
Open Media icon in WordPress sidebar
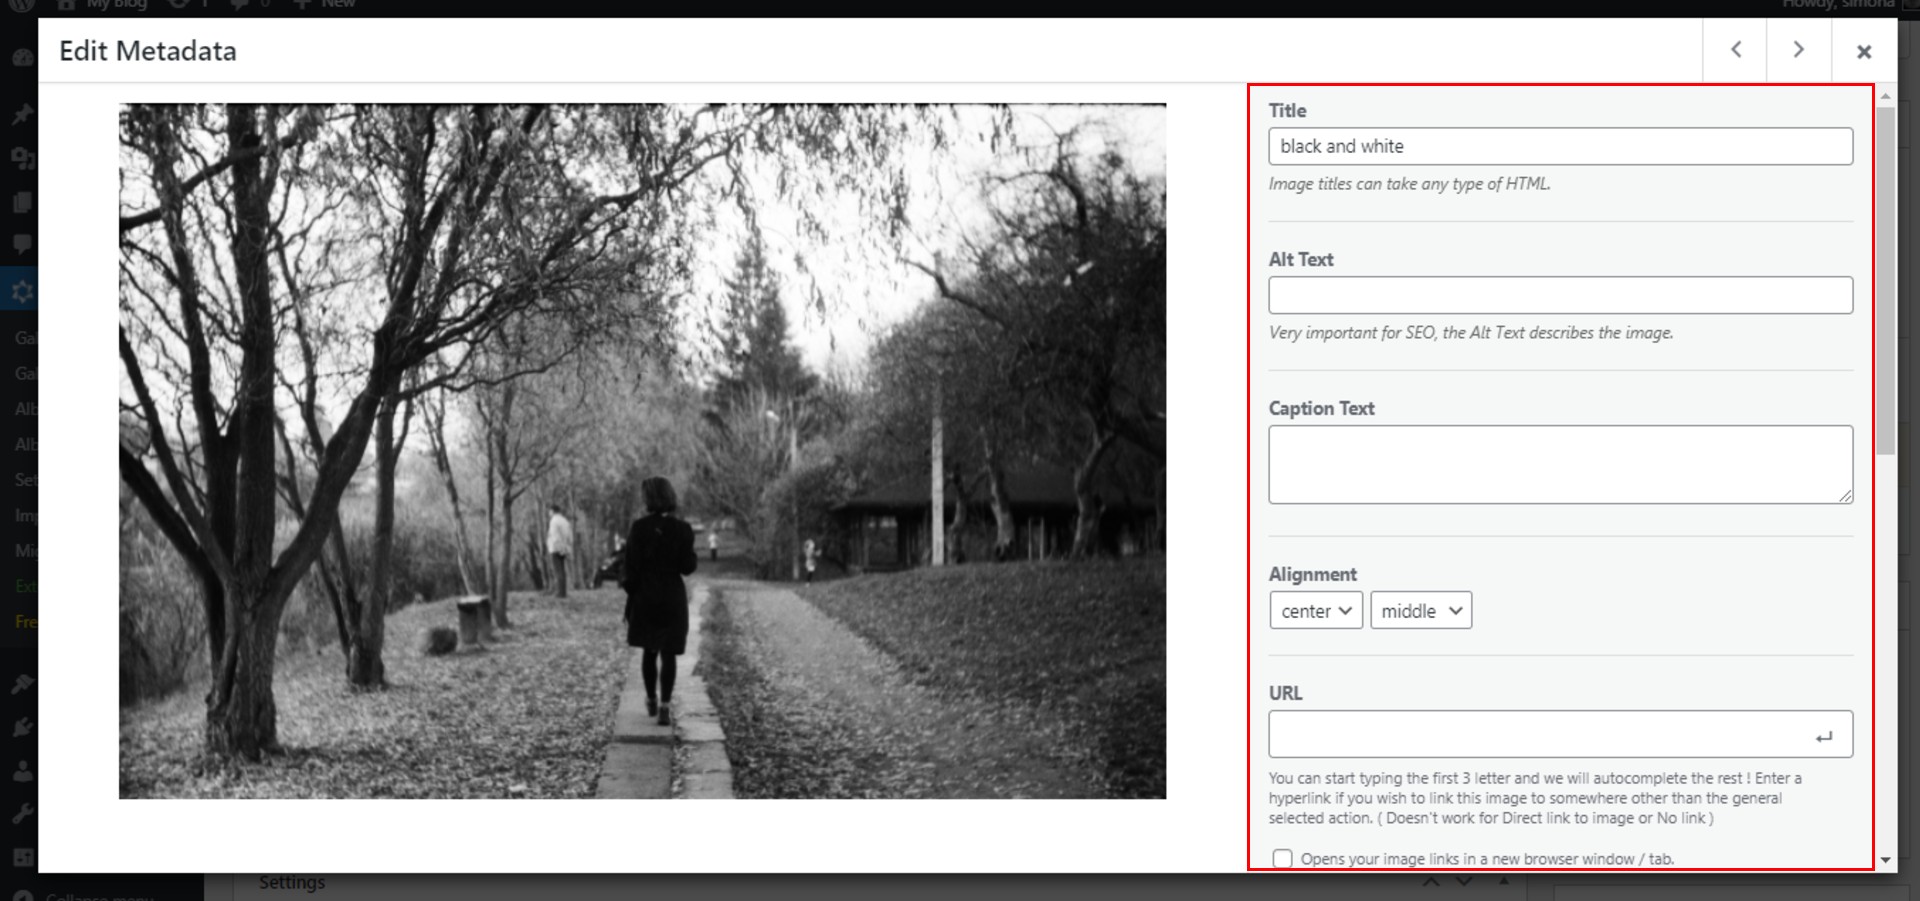(x=22, y=158)
